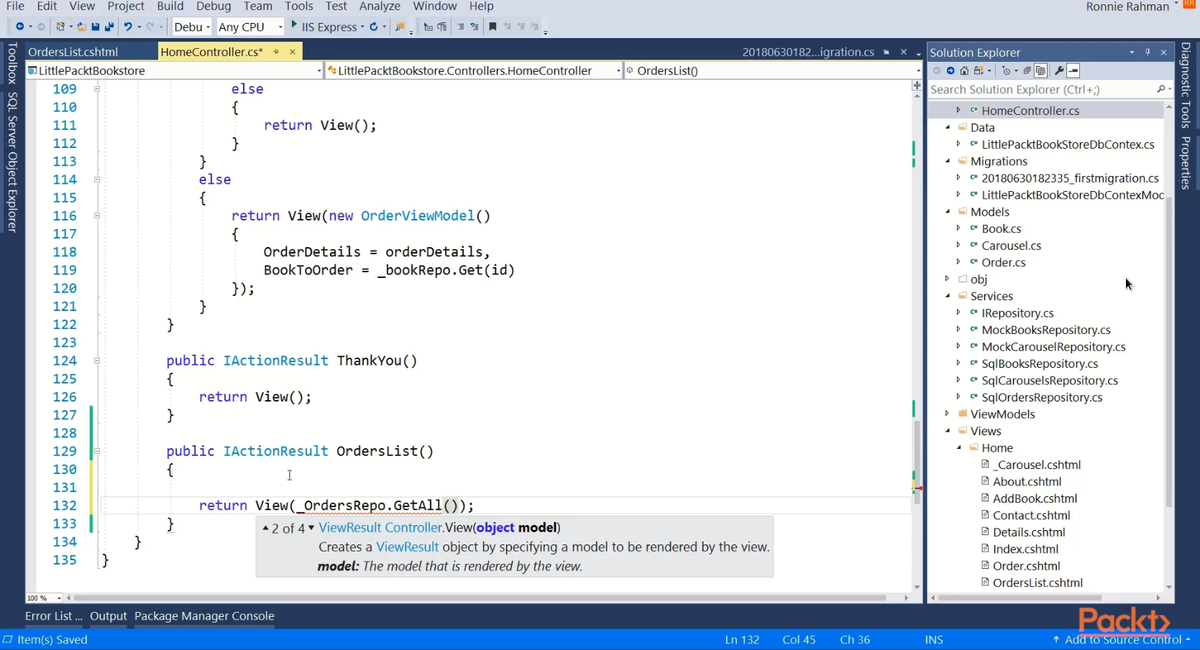The height and width of the screenshot is (650, 1200).
Task: Click Switch Views icon in Solution Explorer
Action: (977, 71)
